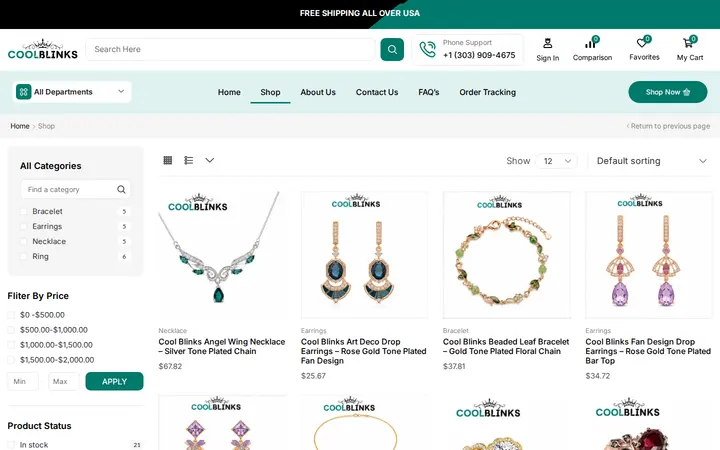720x450 pixels.
Task: Open the Angel Wing Necklace product image
Action: (x=222, y=255)
